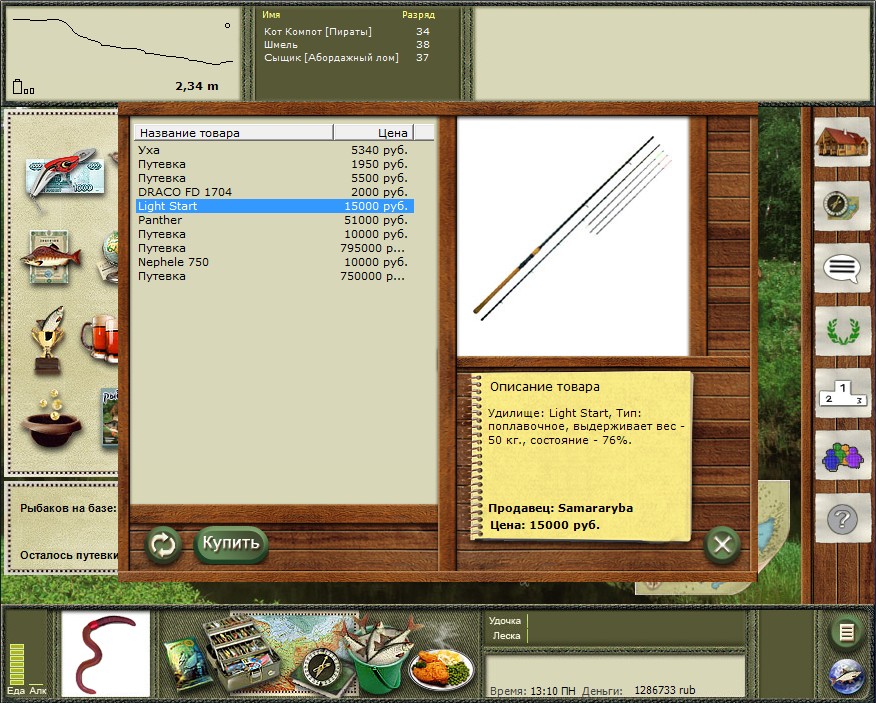Click the green laurel wreath icon
The image size is (876, 703).
point(840,329)
